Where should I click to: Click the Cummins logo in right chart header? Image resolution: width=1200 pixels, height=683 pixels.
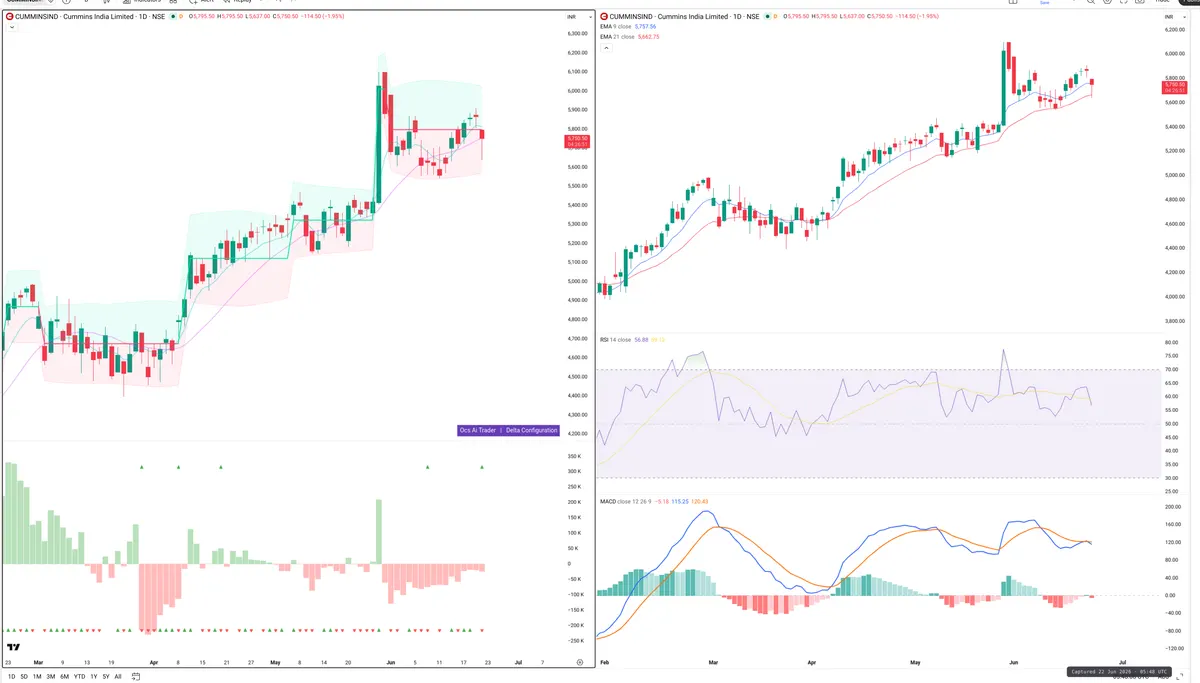(605, 17)
